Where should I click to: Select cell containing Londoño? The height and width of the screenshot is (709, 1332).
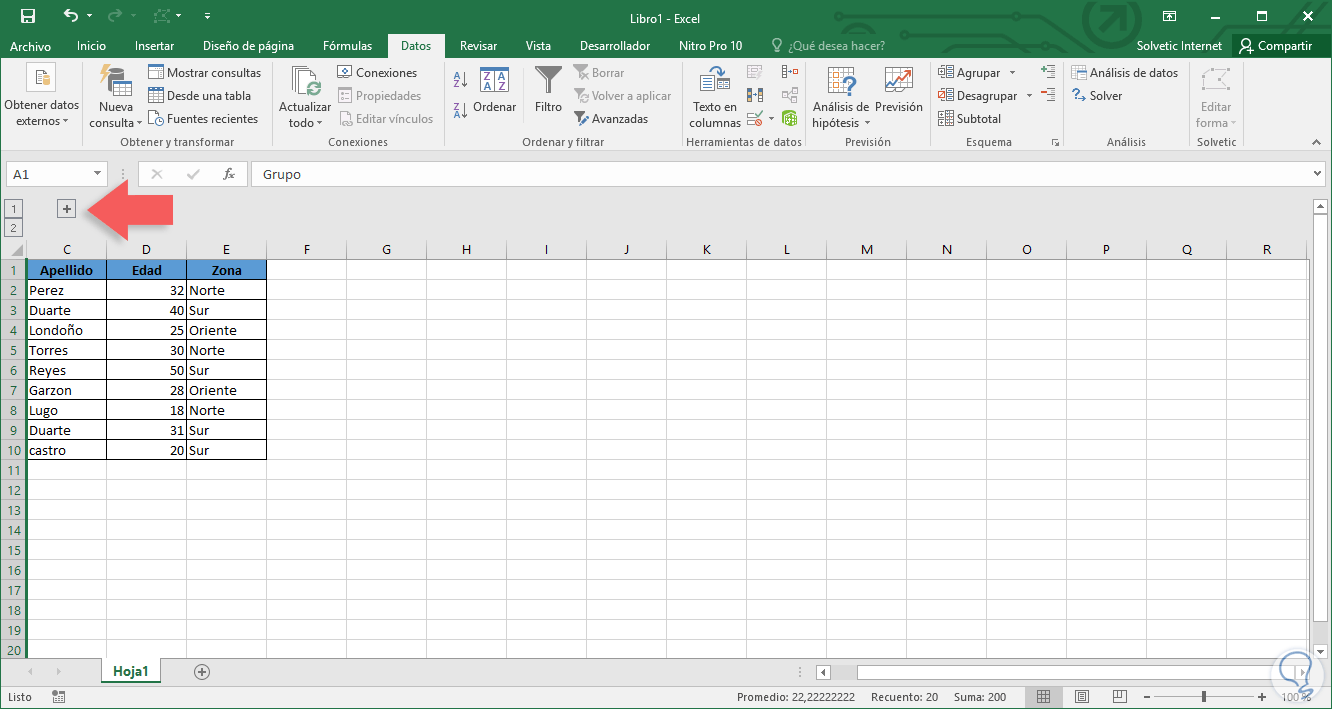point(67,330)
